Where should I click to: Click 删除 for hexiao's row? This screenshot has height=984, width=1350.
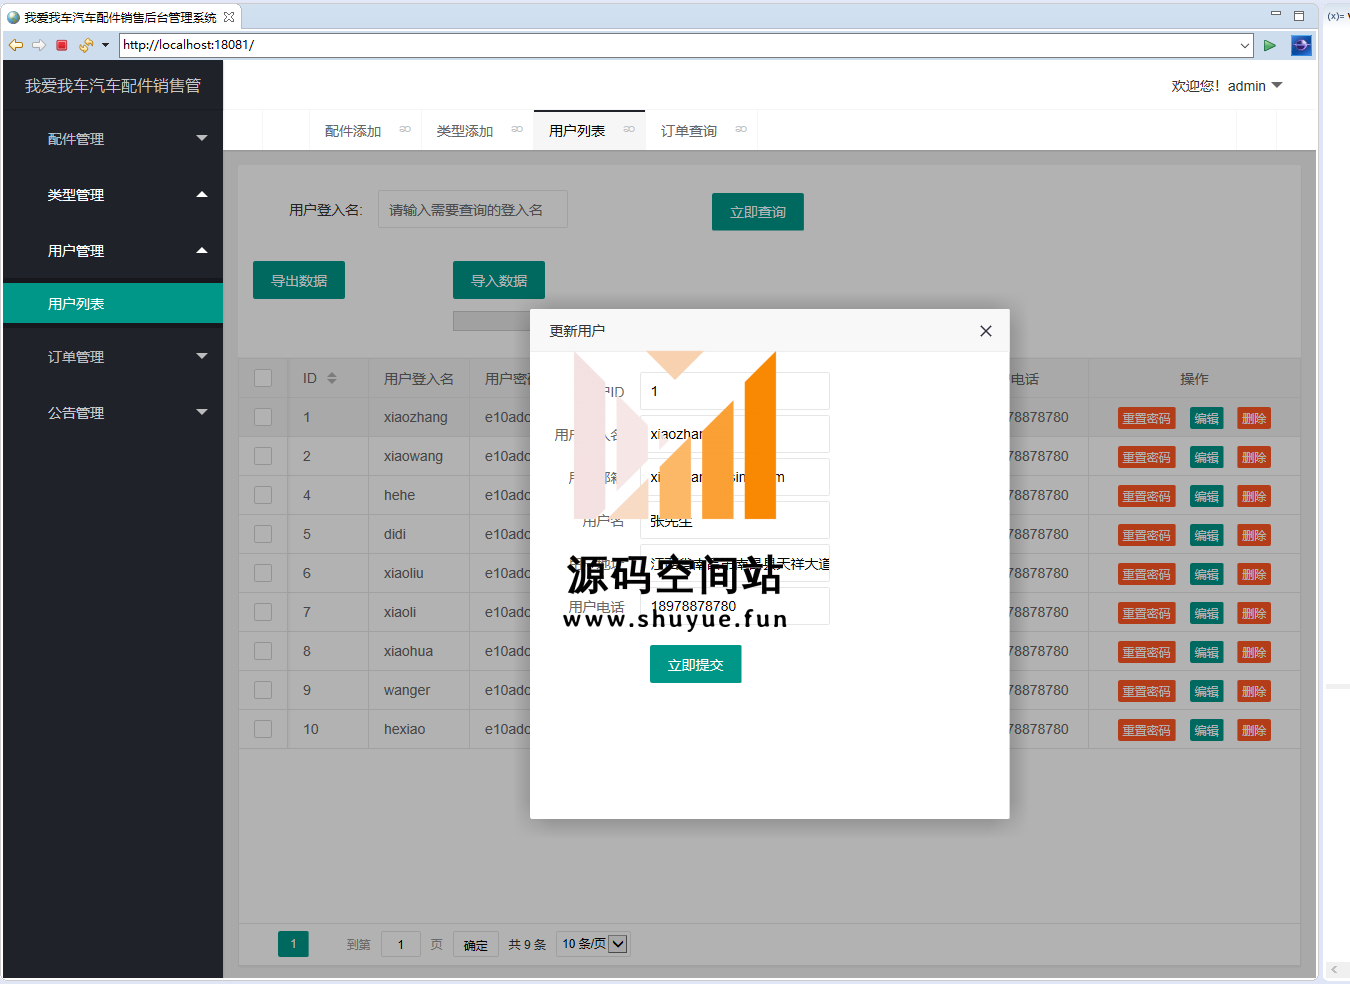[x=1254, y=730]
